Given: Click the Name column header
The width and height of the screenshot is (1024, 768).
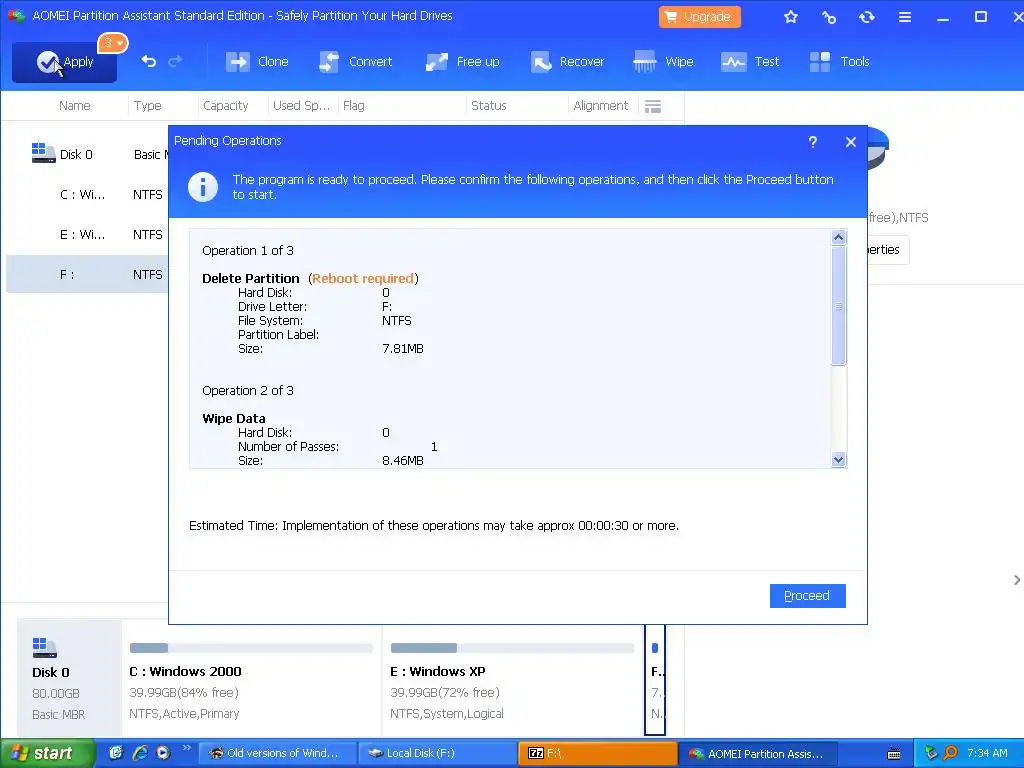Looking at the screenshot, I should (74, 106).
